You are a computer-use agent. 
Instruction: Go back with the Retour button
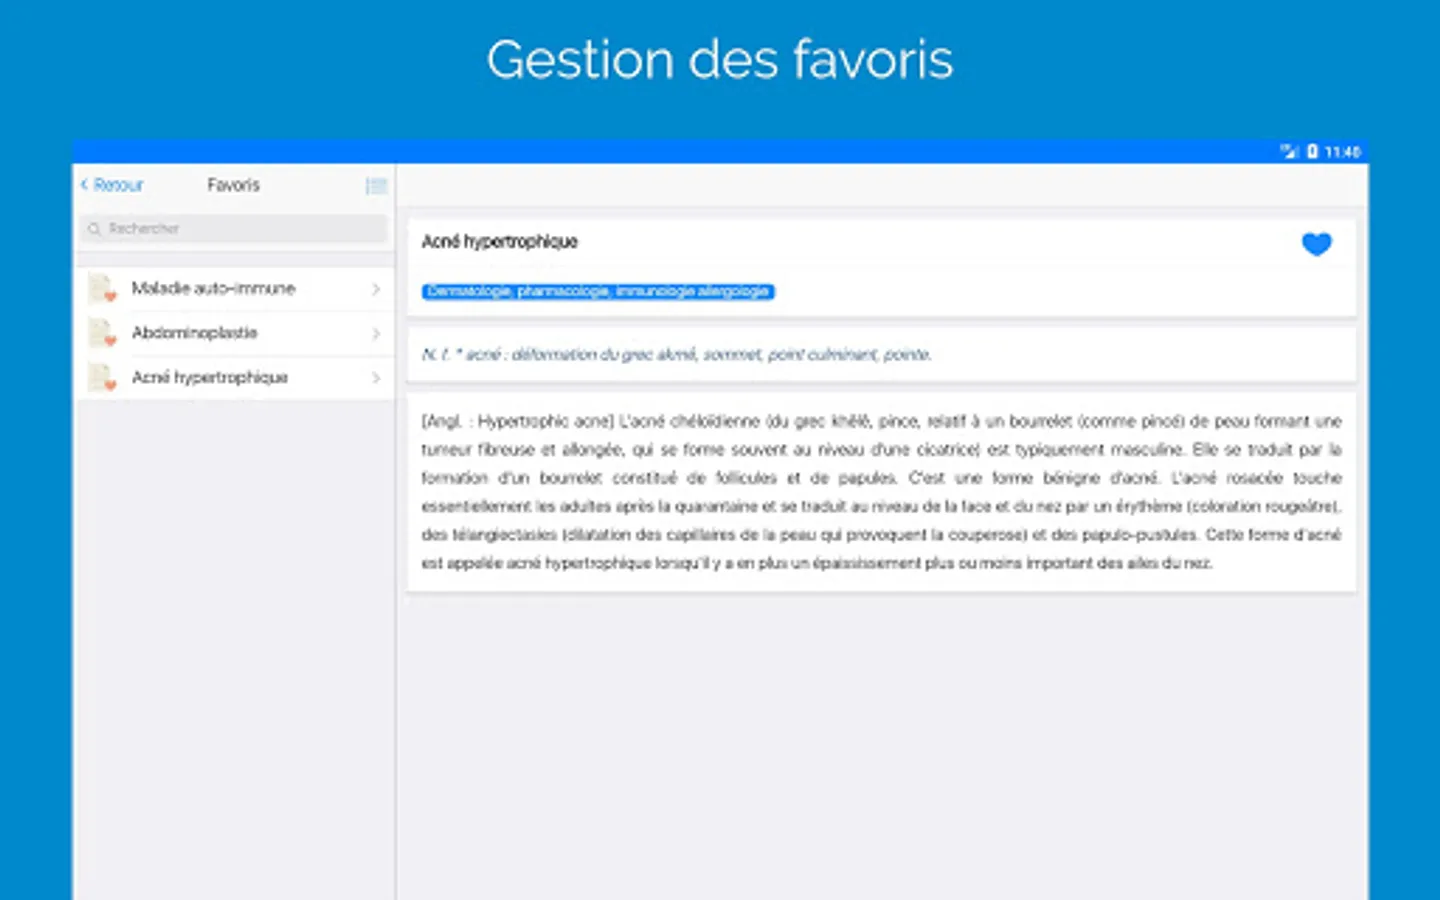[112, 185]
